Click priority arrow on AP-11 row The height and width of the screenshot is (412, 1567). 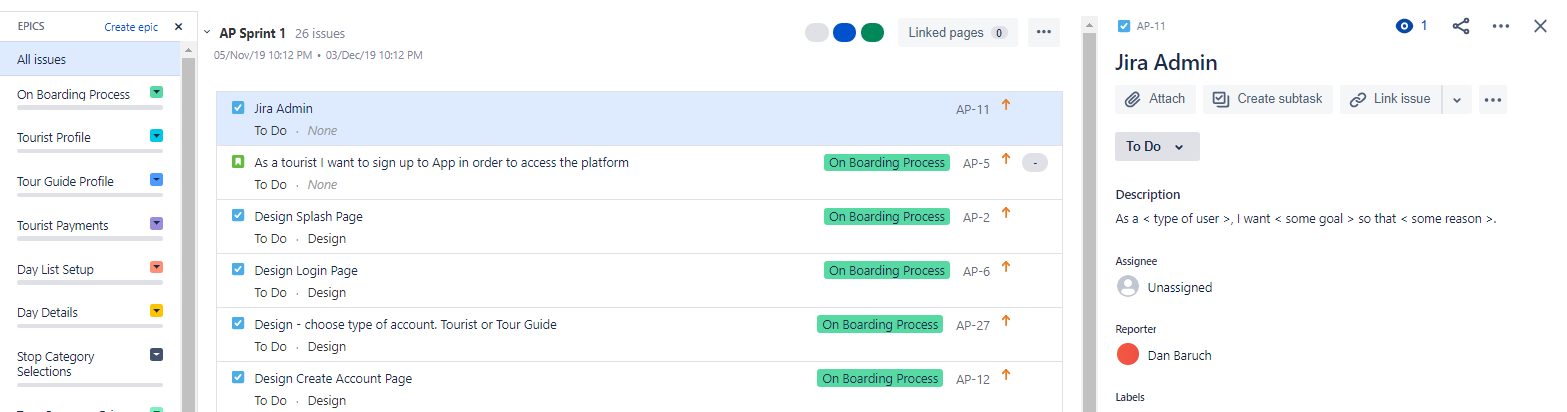point(1006,105)
